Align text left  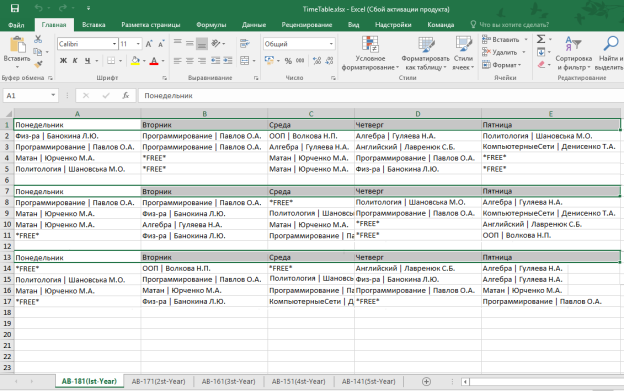click(177, 61)
